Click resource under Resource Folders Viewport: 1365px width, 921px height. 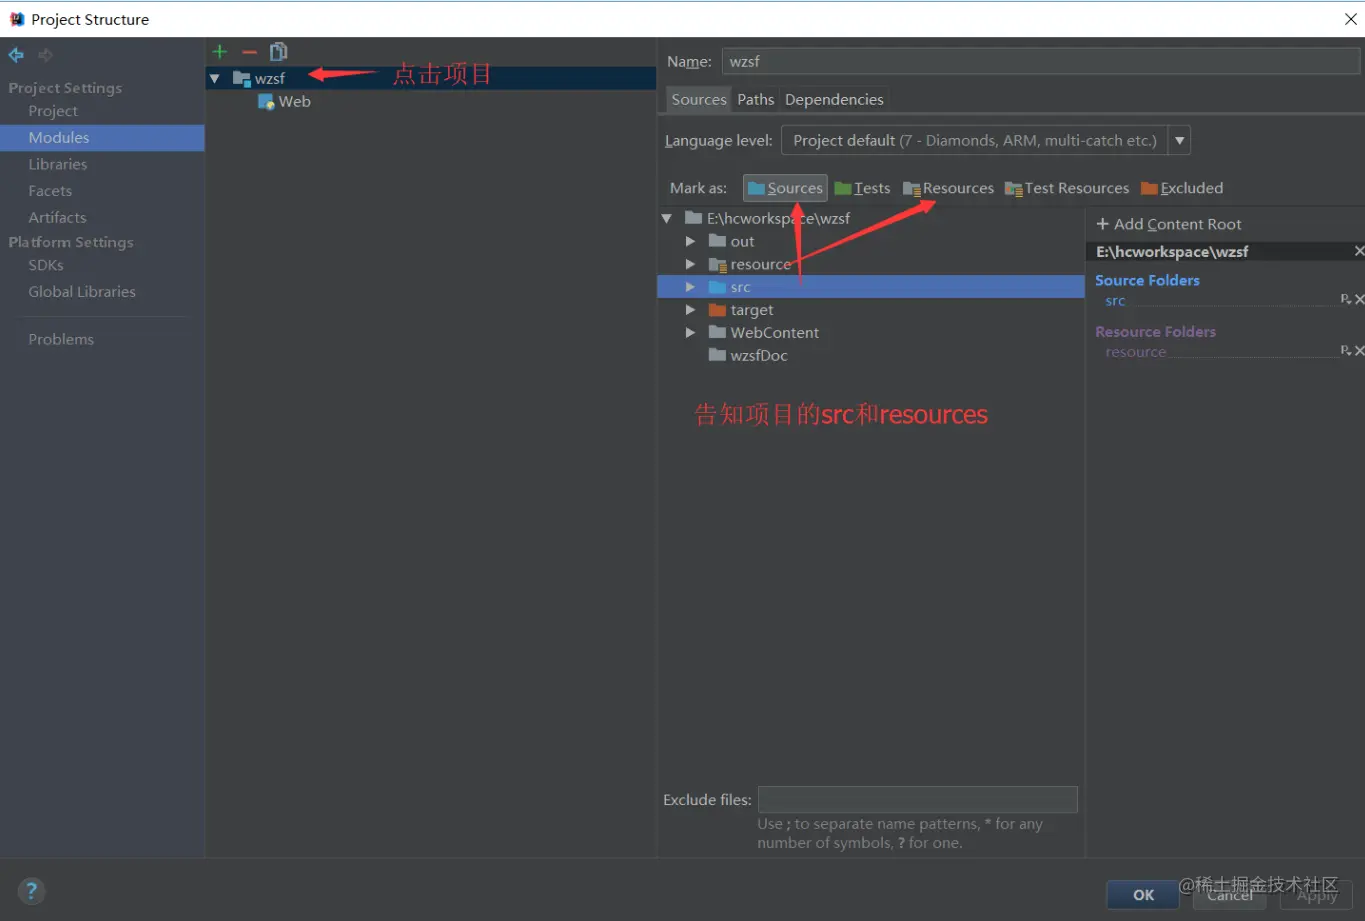coord(1135,352)
